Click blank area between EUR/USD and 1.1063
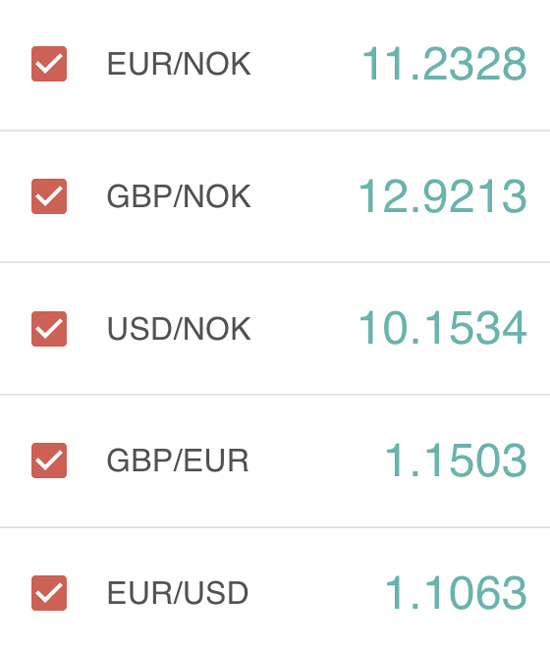The height and width of the screenshot is (650, 550). 317,593
